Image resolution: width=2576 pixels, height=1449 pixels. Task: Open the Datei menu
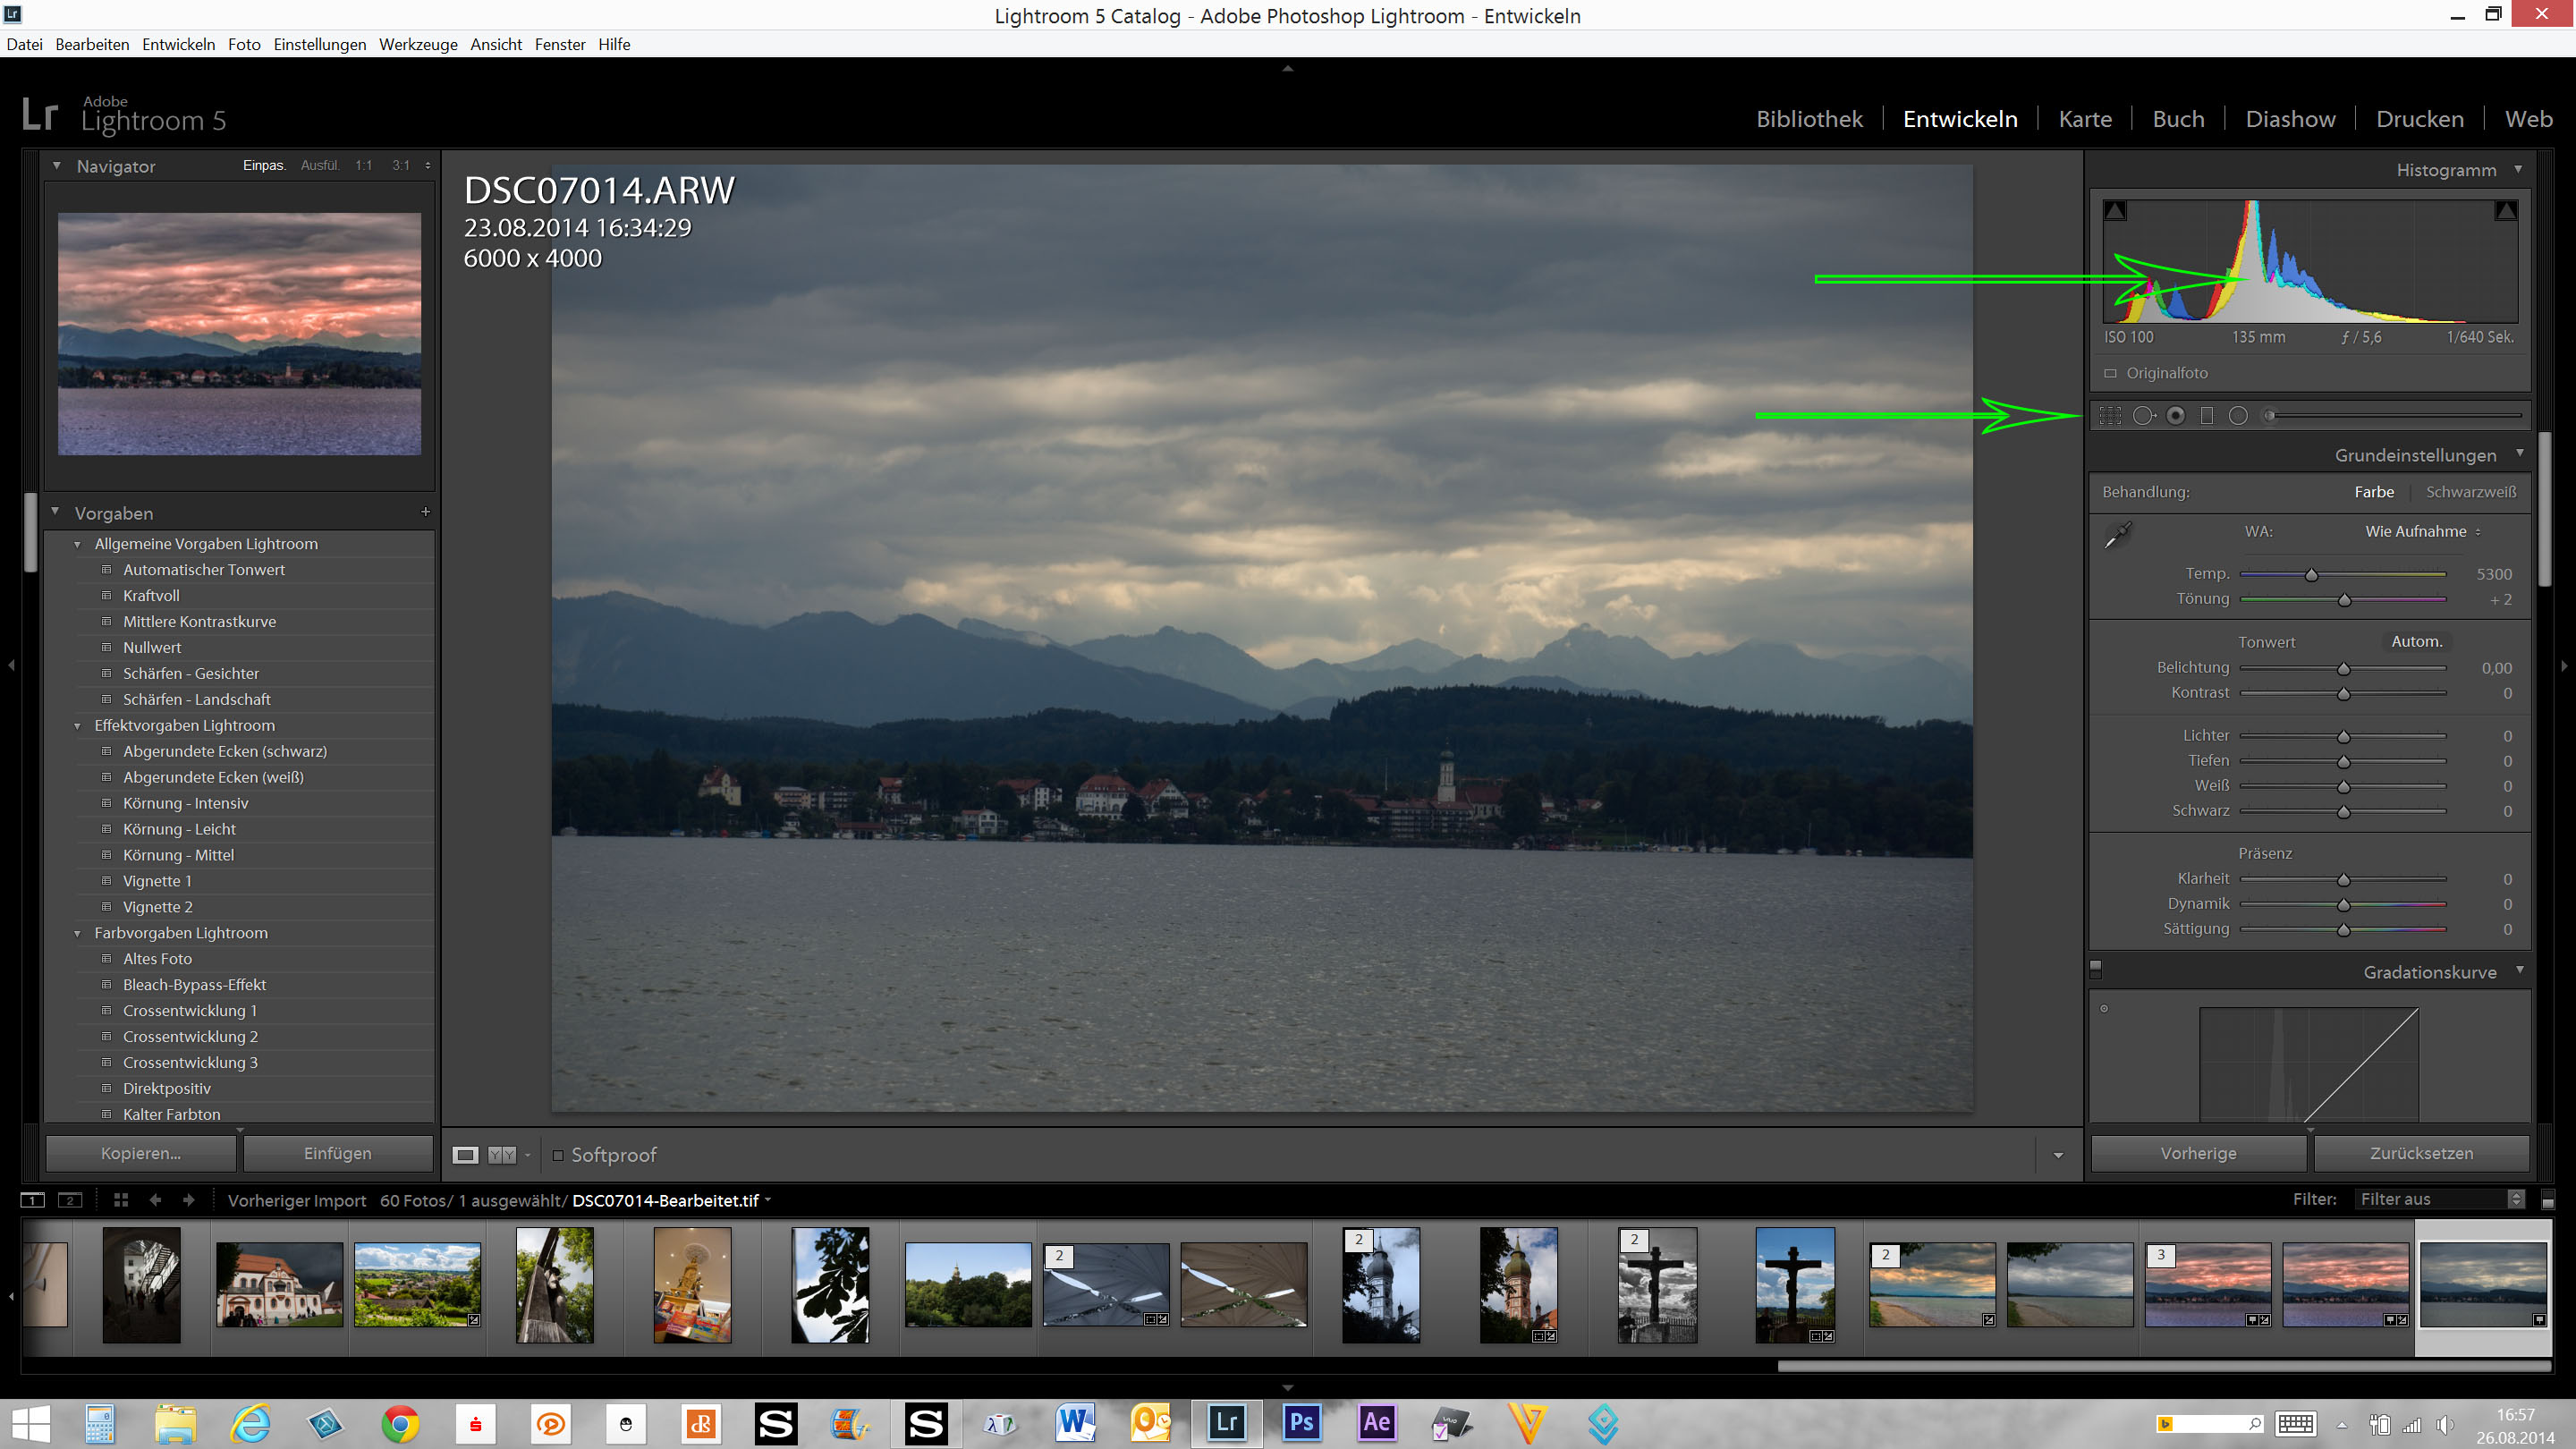pyautogui.click(x=24, y=44)
